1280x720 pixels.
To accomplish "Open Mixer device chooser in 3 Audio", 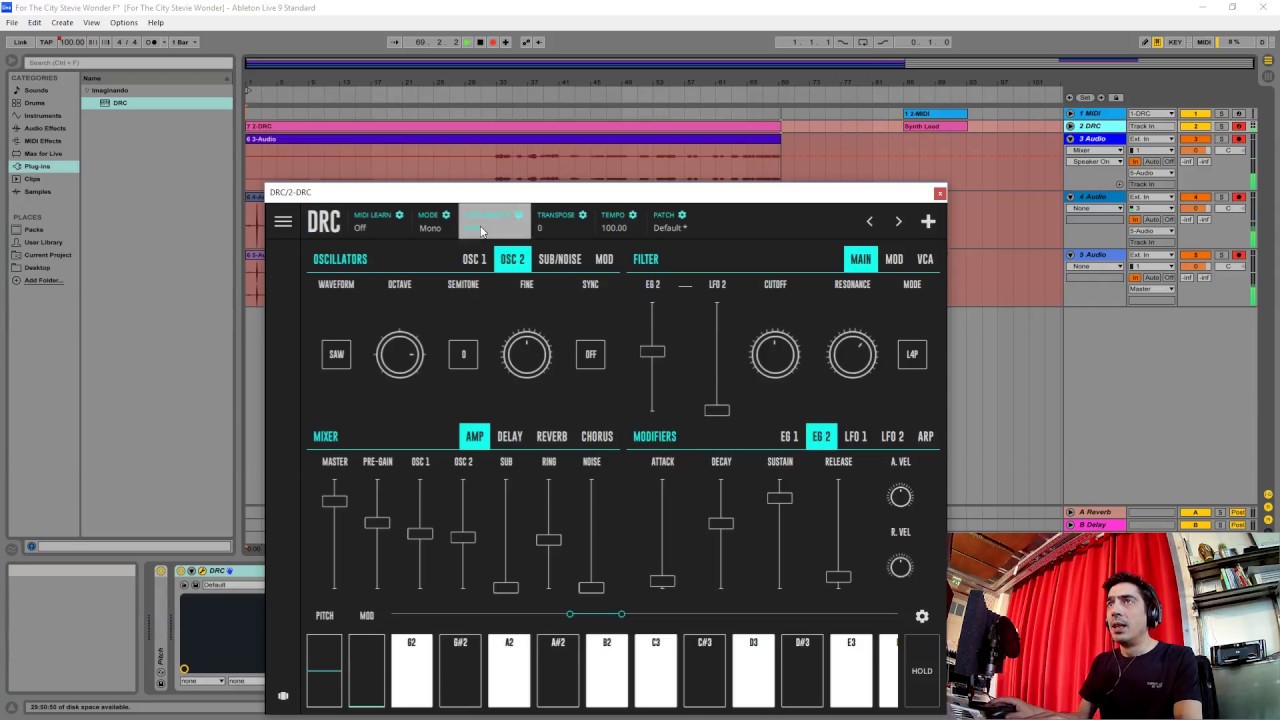I will [1095, 150].
